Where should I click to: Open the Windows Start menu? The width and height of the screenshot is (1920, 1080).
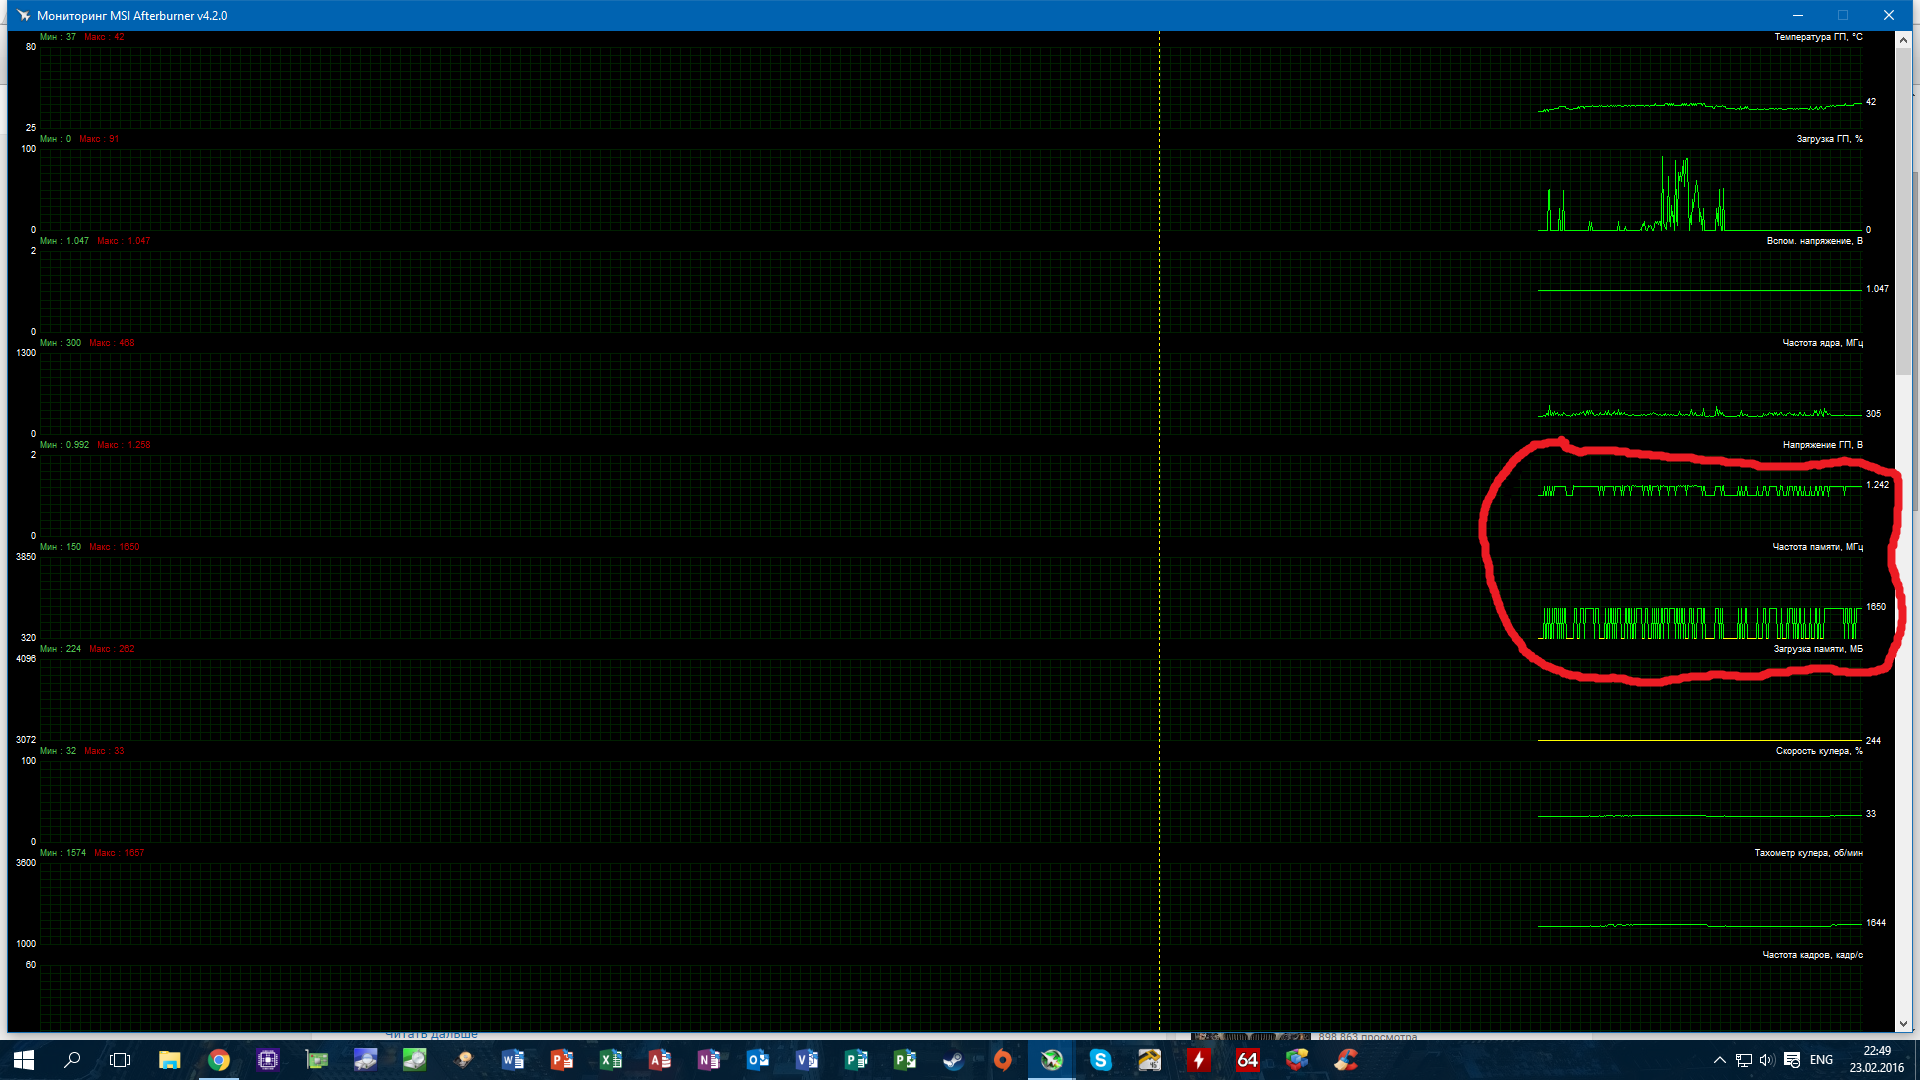coord(24,1060)
